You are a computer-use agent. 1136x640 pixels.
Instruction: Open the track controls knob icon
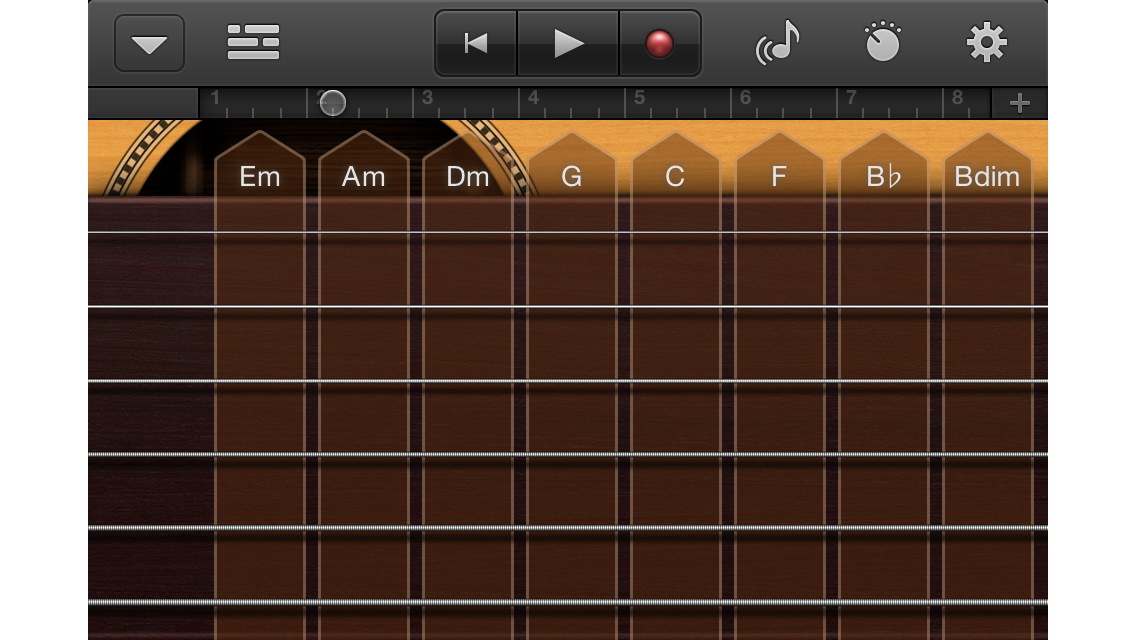point(883,42)
